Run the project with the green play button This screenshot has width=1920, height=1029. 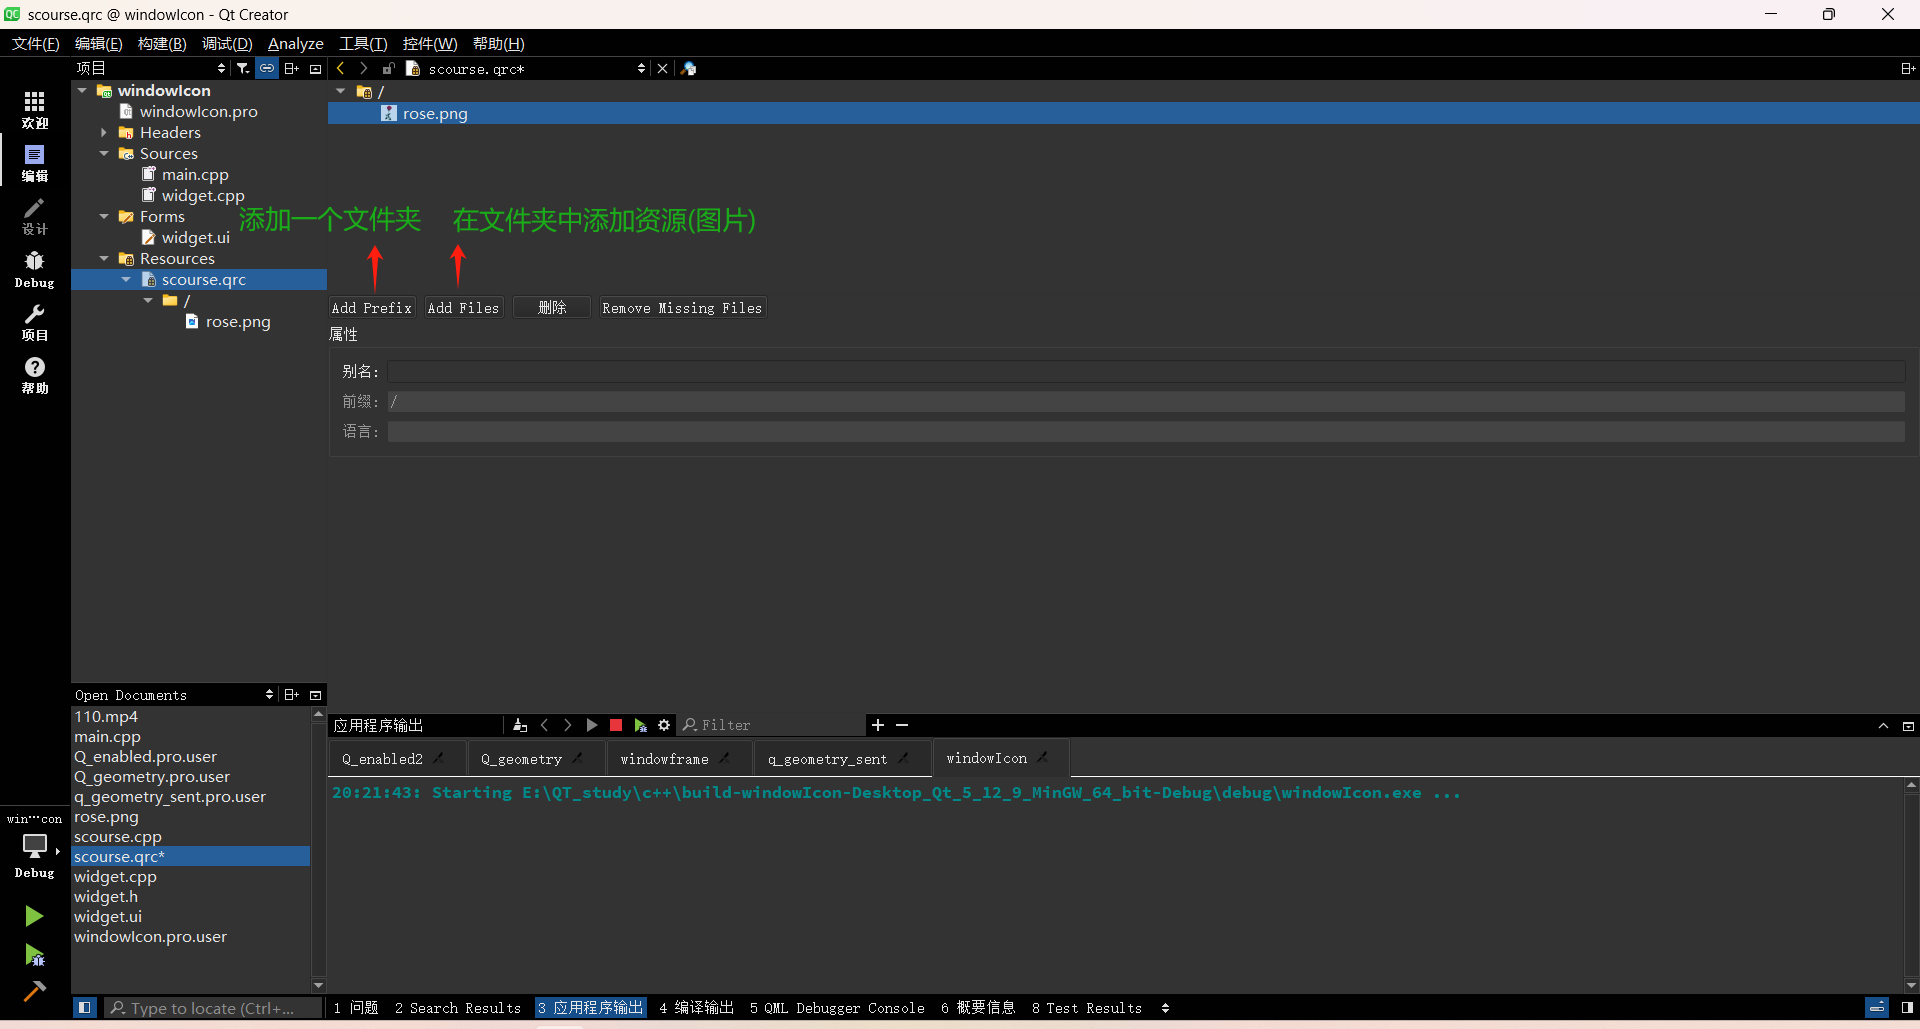tap(34, 916)
